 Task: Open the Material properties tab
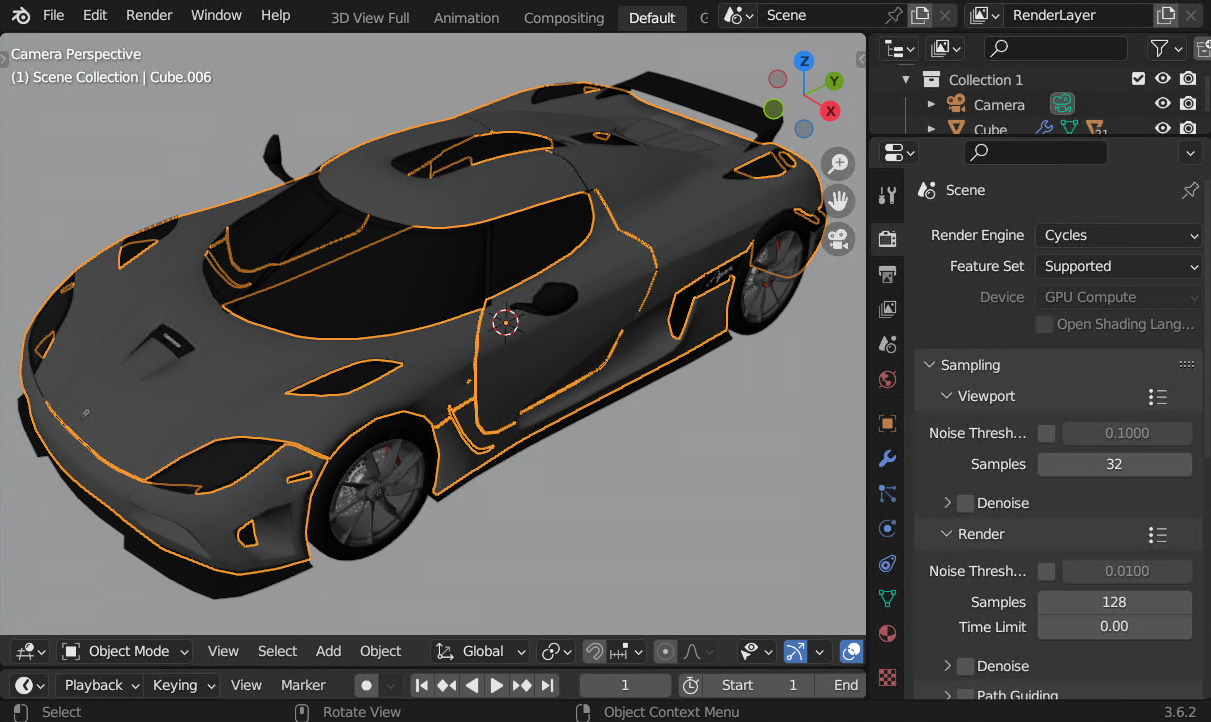[887, 633]
